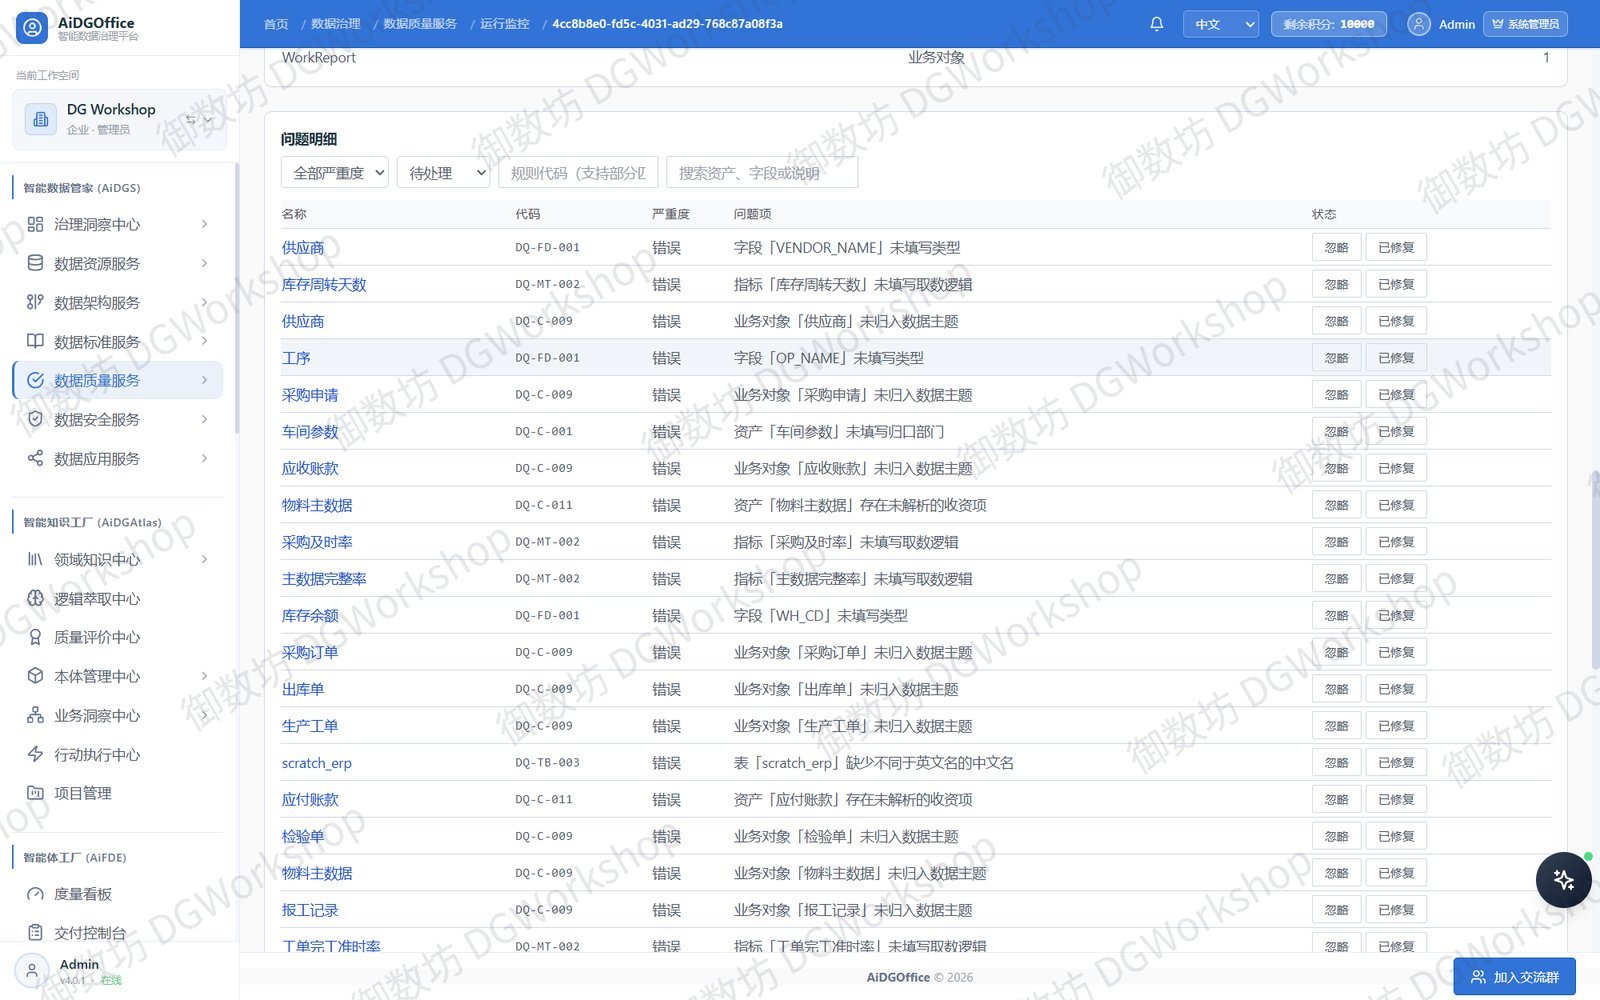This screenshot has height=1000, width=1600.
Task: Open the 库存余额 asset link
Action: (x=310, y=616)
